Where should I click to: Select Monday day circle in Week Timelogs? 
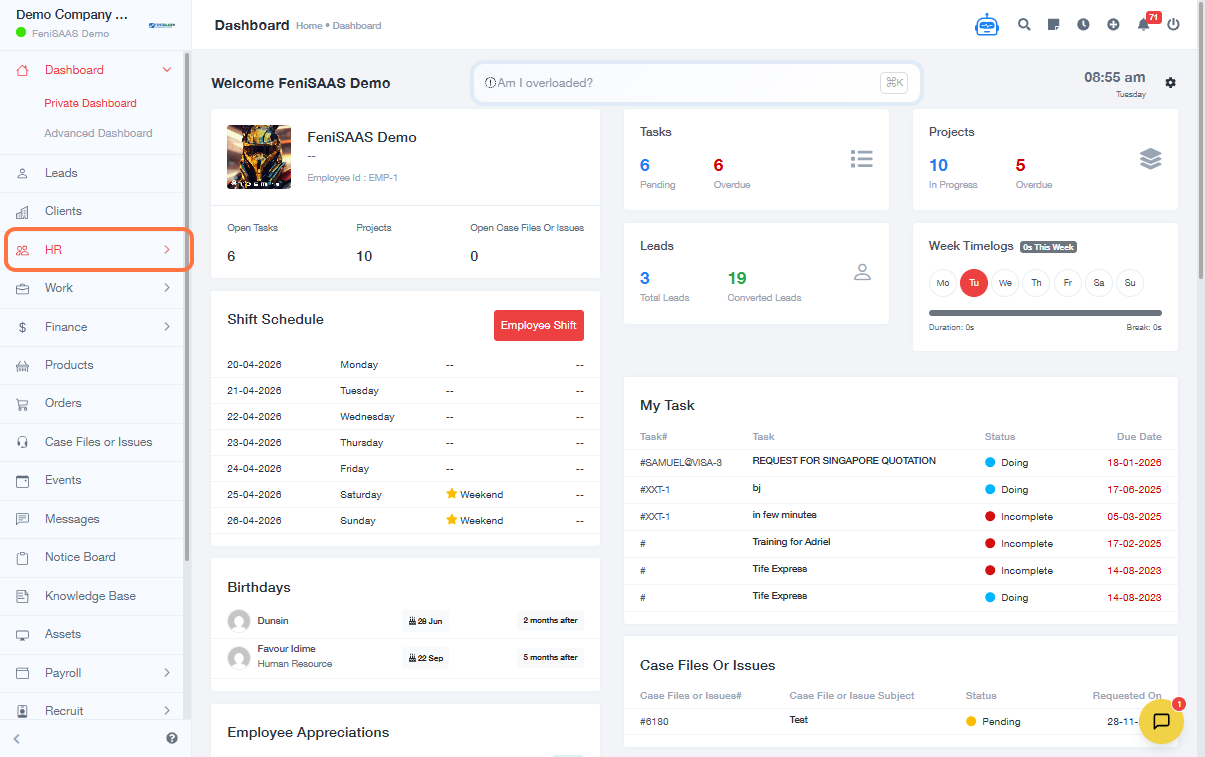click(942, 283)
